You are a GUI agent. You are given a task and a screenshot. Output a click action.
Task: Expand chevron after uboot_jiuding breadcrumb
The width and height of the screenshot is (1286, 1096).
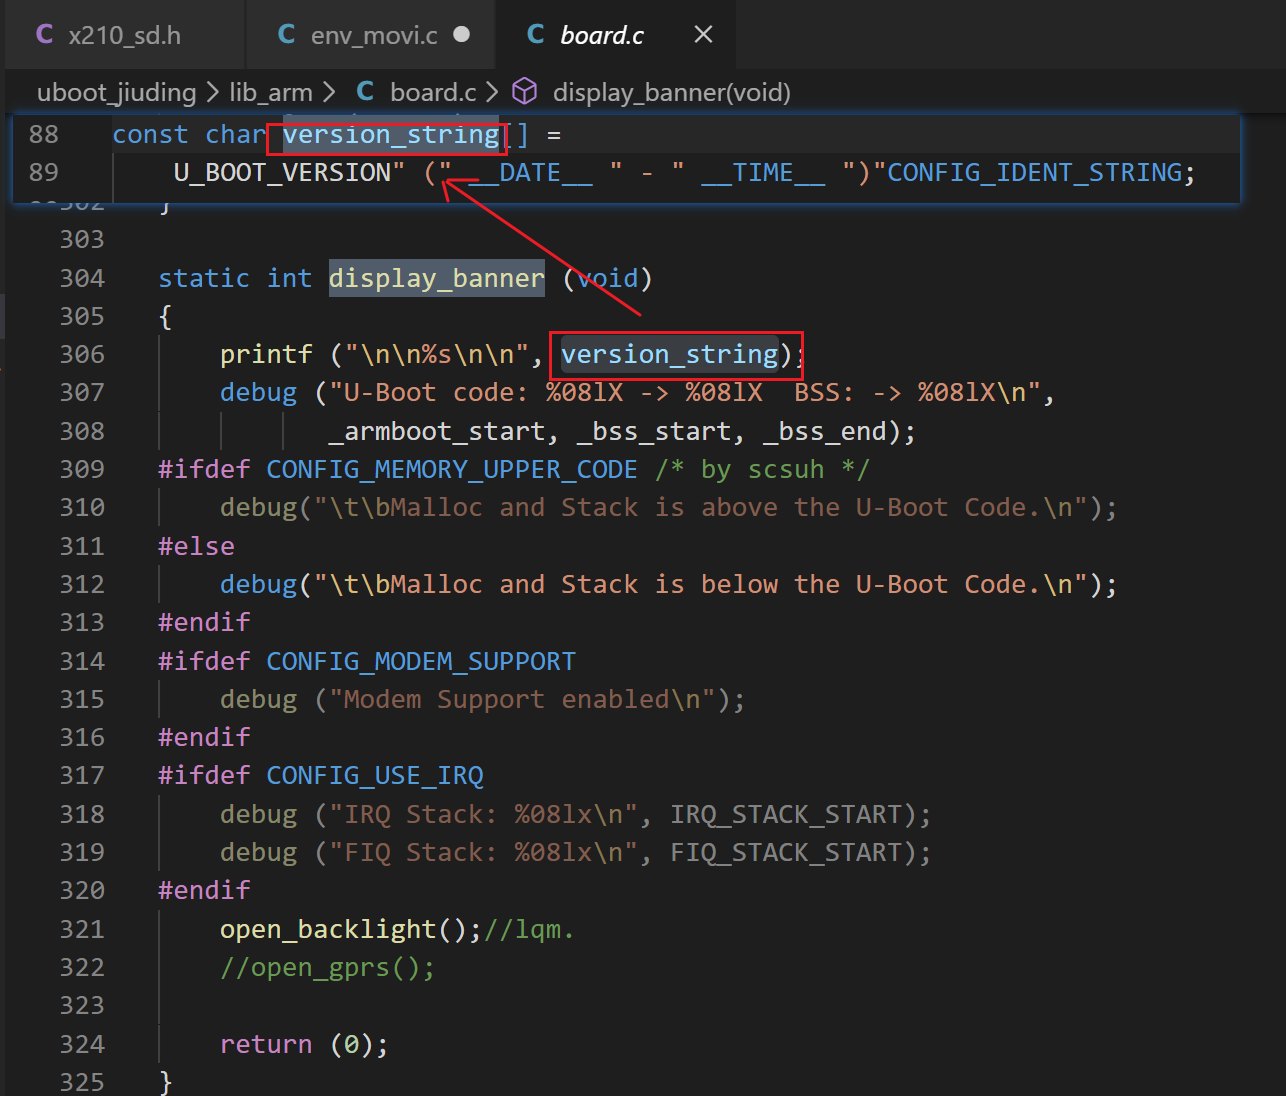click(212, 92)
